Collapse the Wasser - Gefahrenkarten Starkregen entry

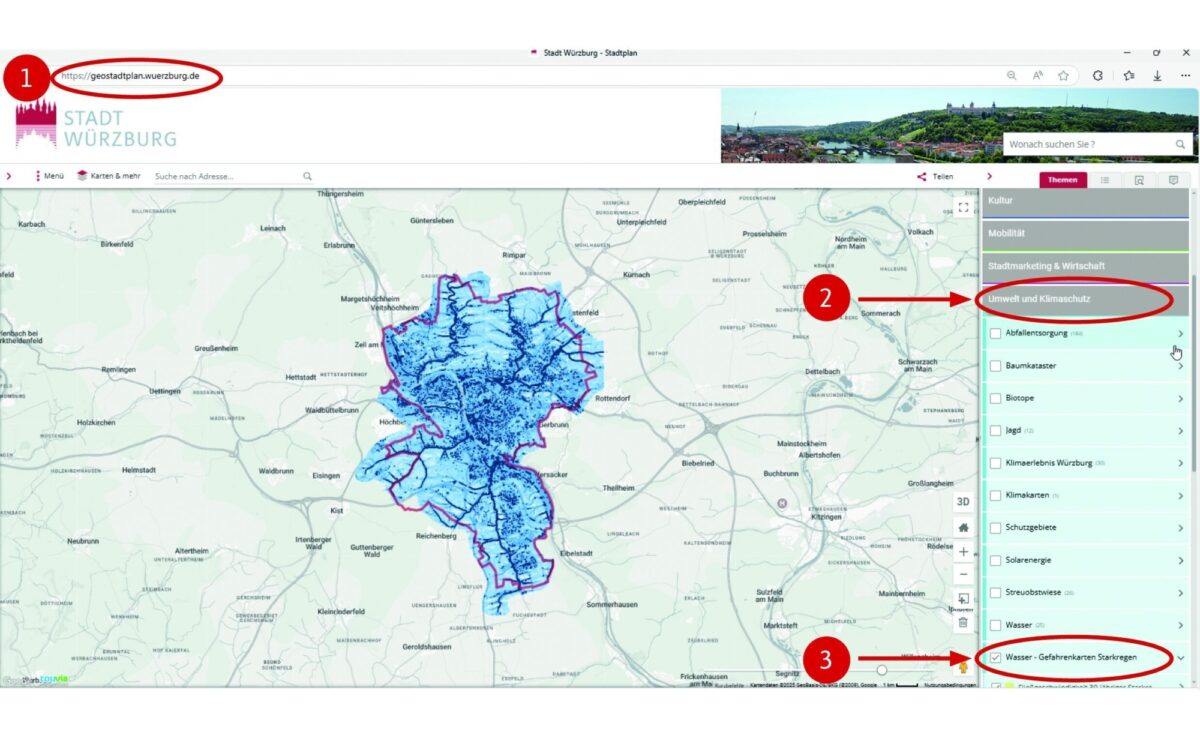point(1180,660)
